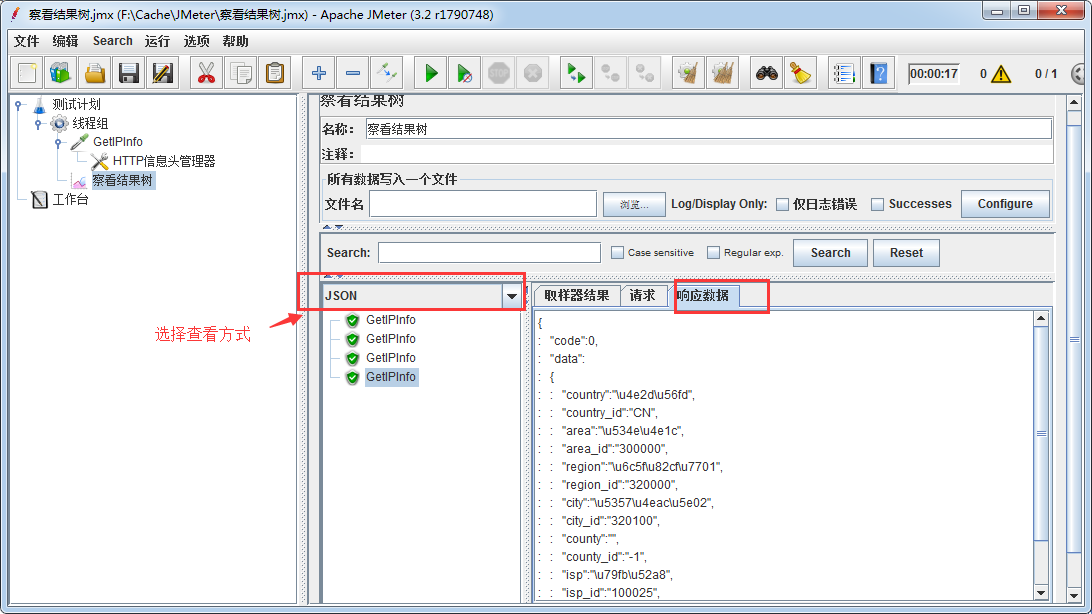This screenshot has height=614, width=1092.
Task: Click the 名称 input field
Action: click(708, 129)
